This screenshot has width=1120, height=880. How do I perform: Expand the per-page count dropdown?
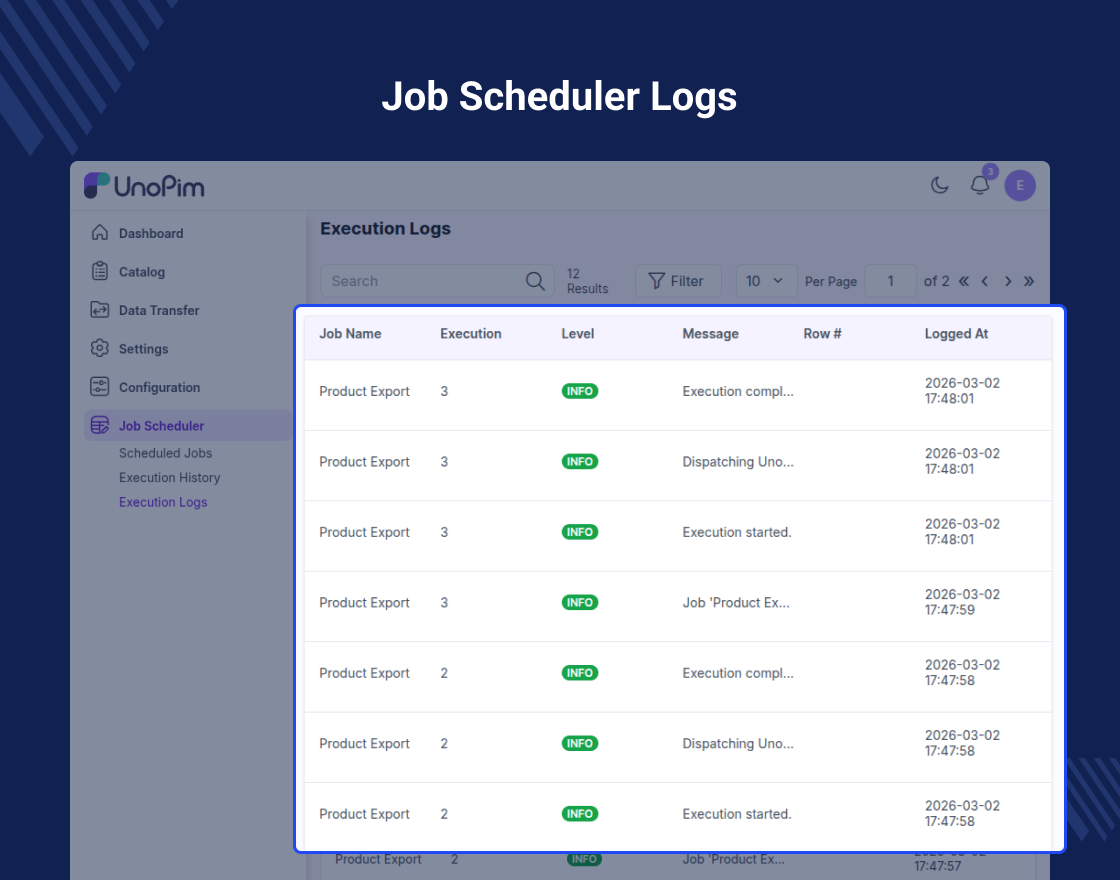766,281
